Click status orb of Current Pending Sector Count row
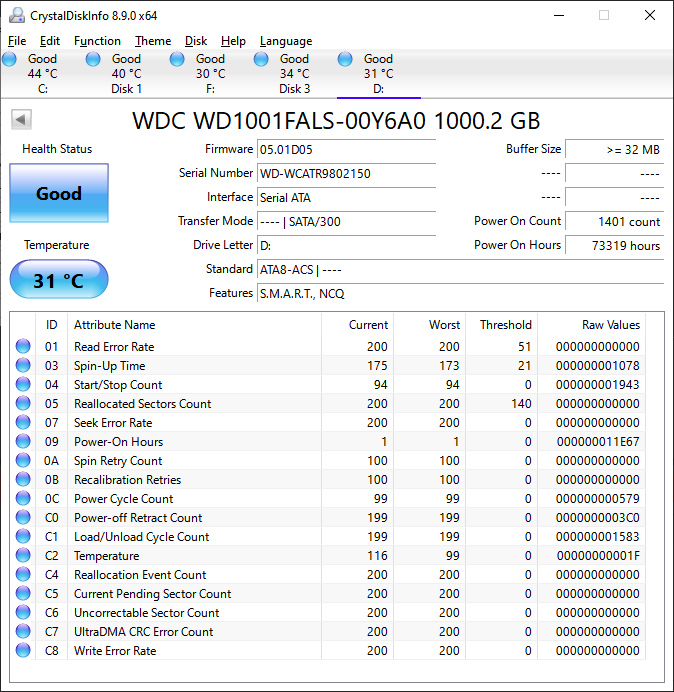 click(23, 593)
